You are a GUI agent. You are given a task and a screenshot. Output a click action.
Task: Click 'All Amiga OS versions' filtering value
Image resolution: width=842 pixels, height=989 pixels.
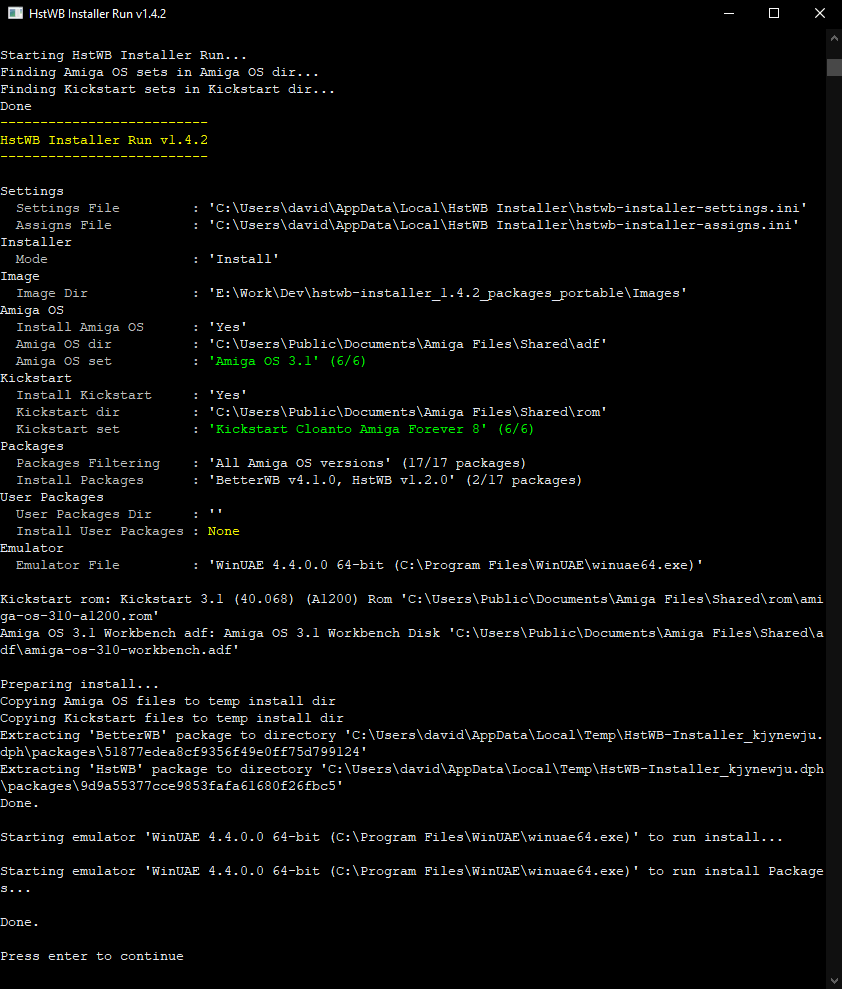tap(367, 464)
